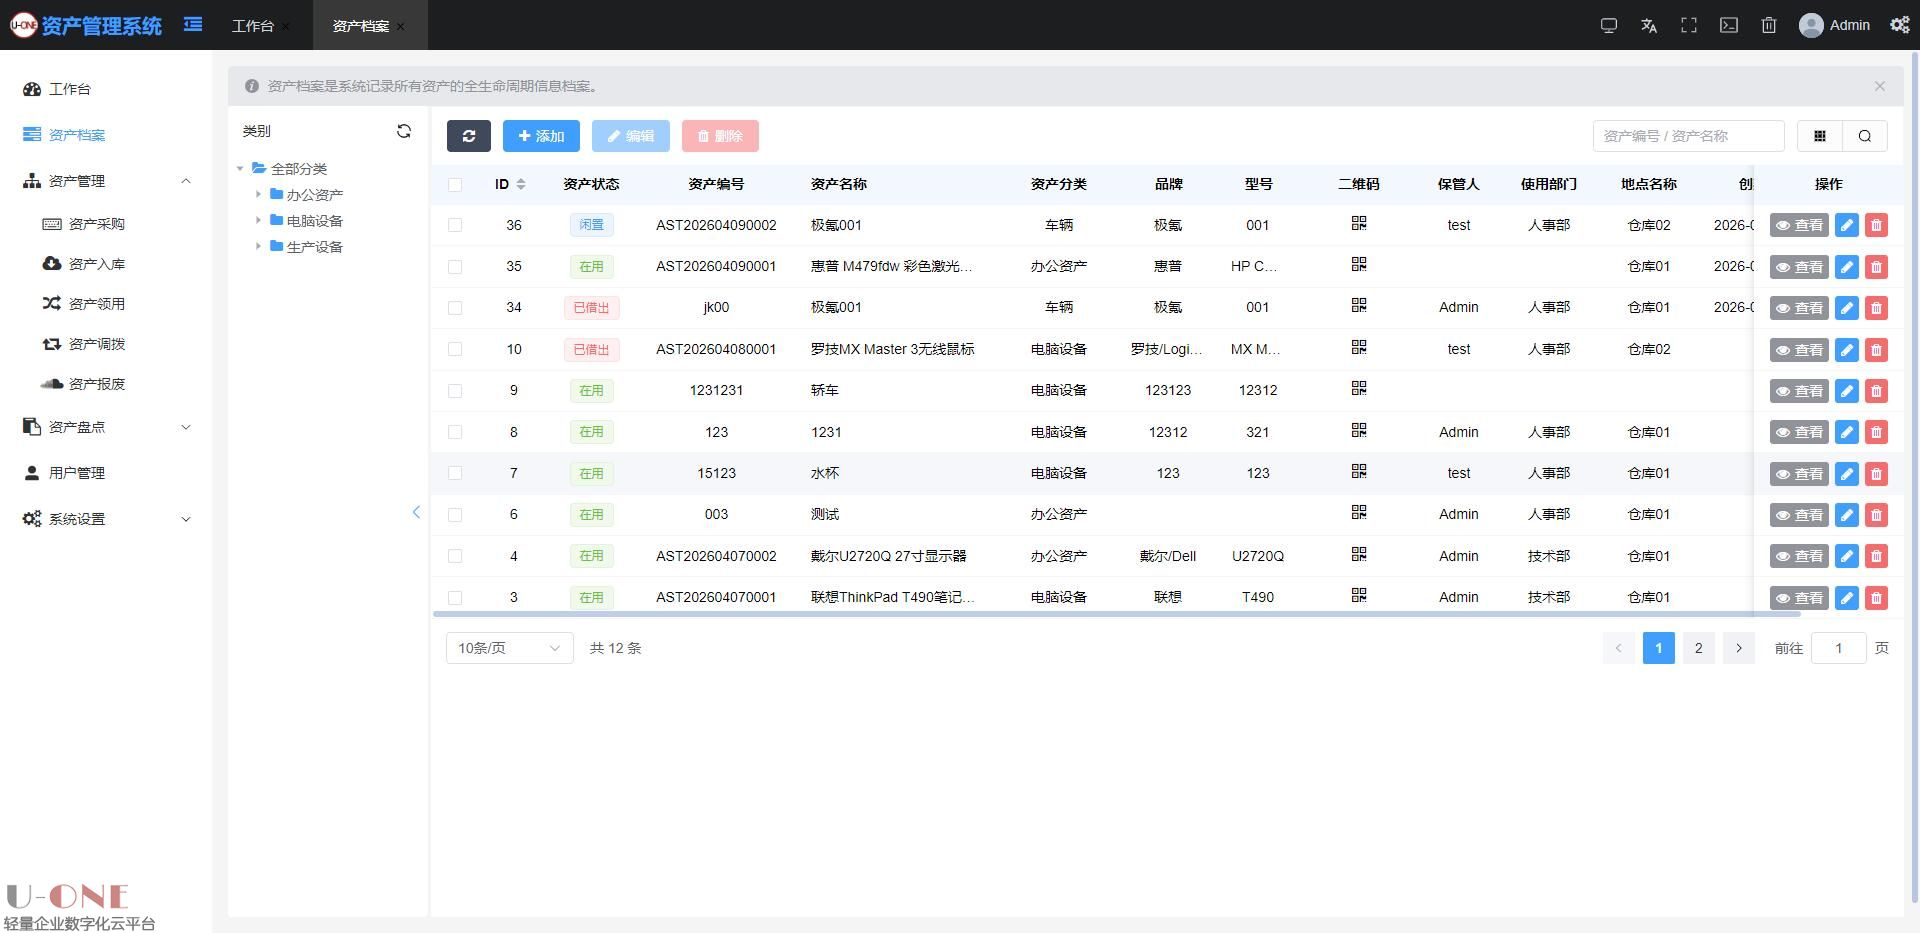
Task: Click the search magnifier icon button
Action: [x=1864, y=136]
